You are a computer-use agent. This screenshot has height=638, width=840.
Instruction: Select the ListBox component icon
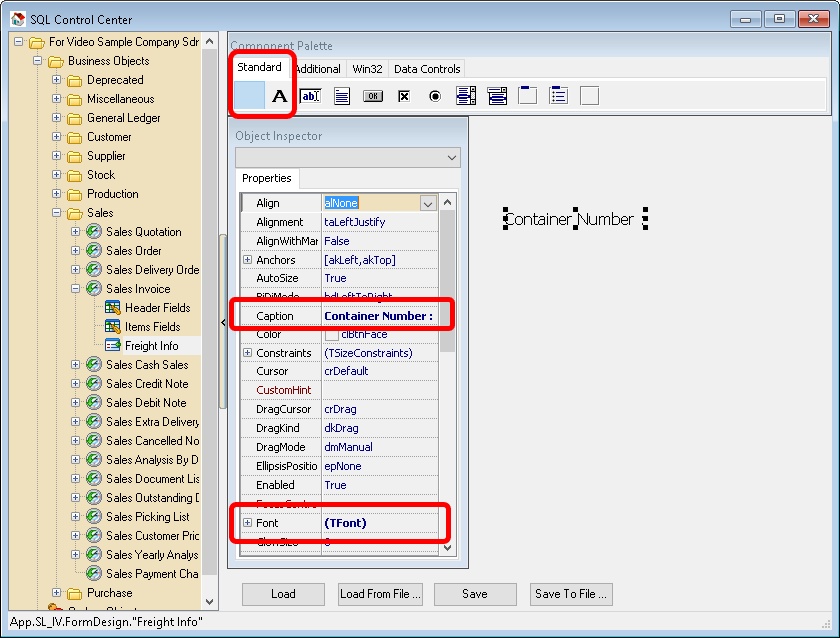[x=466, y=96]
